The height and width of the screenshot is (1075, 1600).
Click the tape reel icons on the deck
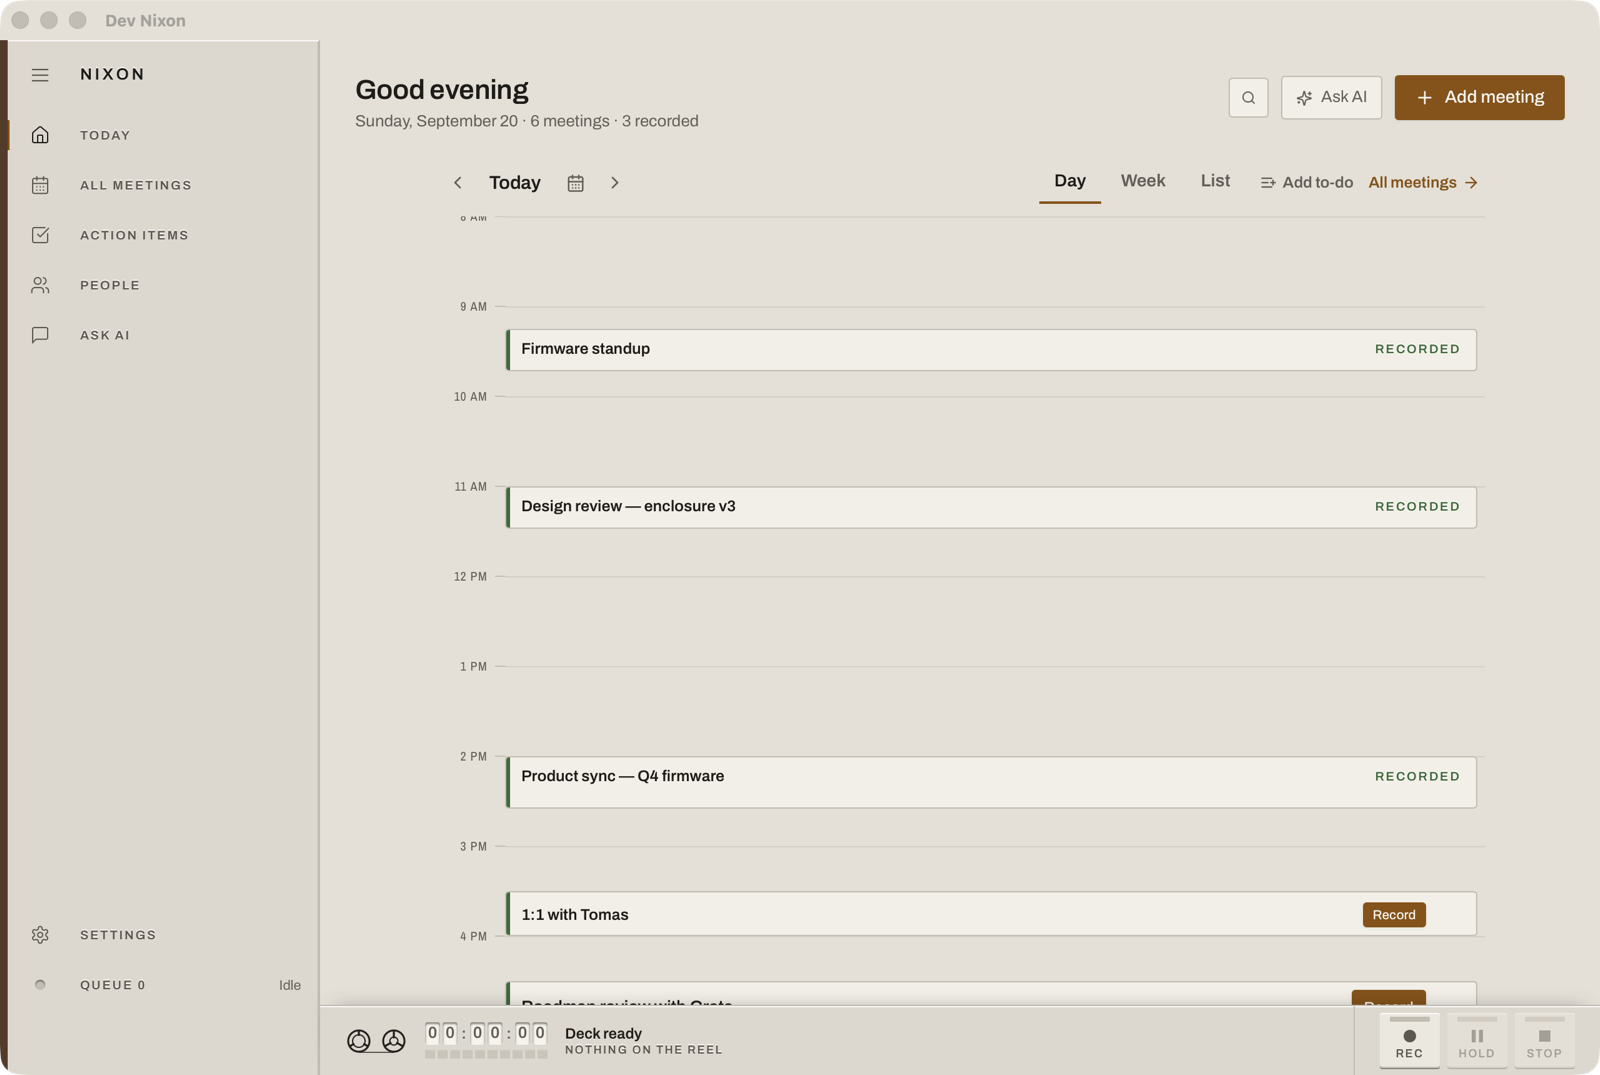click(376, 1041)
